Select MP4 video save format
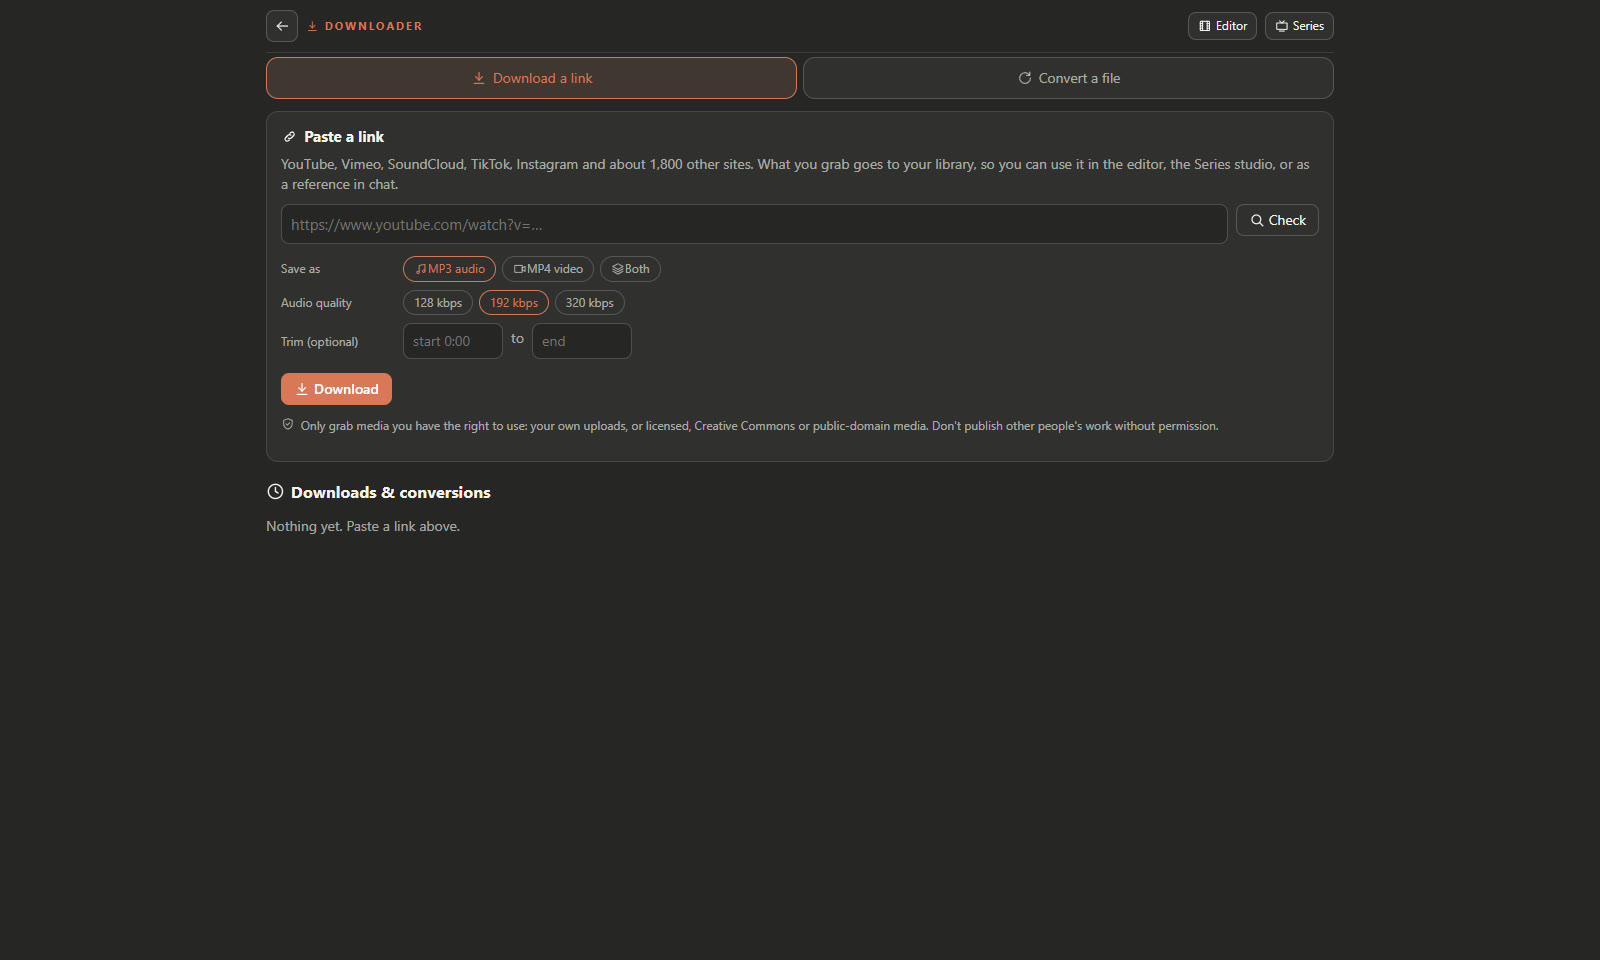Image resolution: width=1600 pixels, height=960 pixels. click(548, 269)
